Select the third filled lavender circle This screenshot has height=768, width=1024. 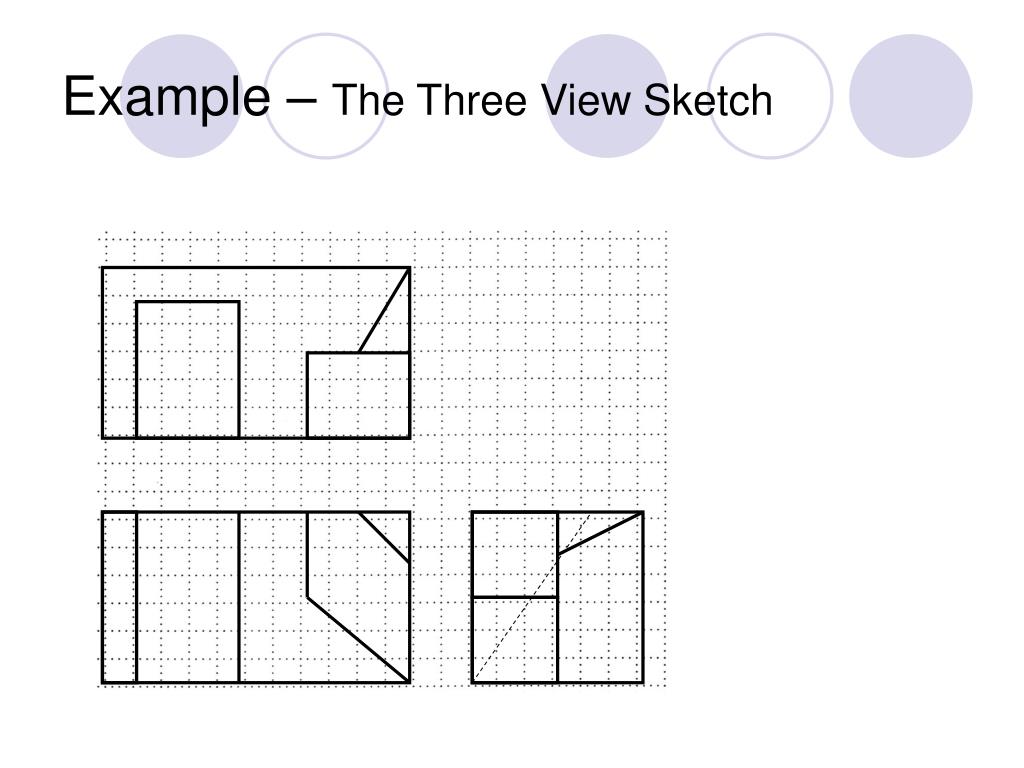(607, 95)
